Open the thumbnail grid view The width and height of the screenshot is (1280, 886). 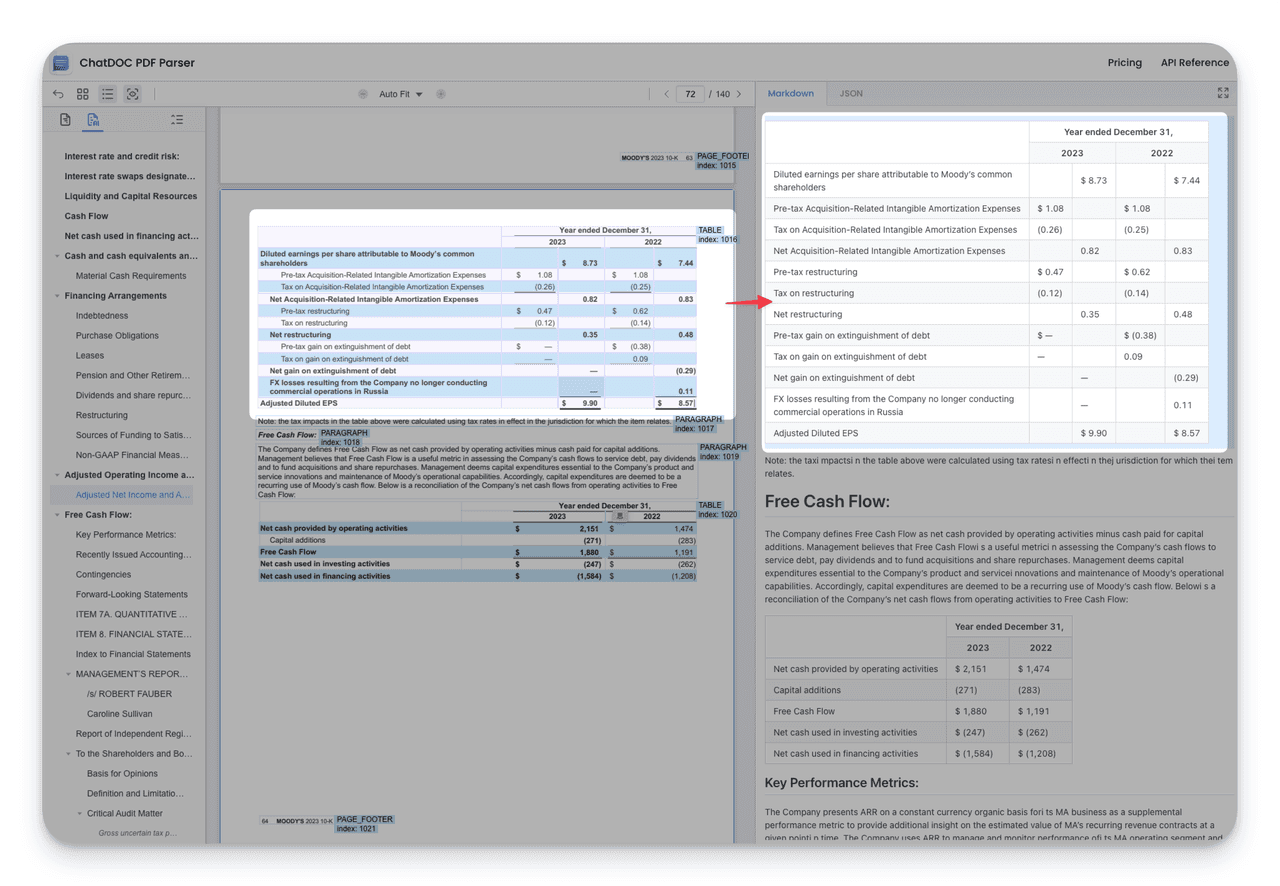pyautogui.click(x=83, y=94)
